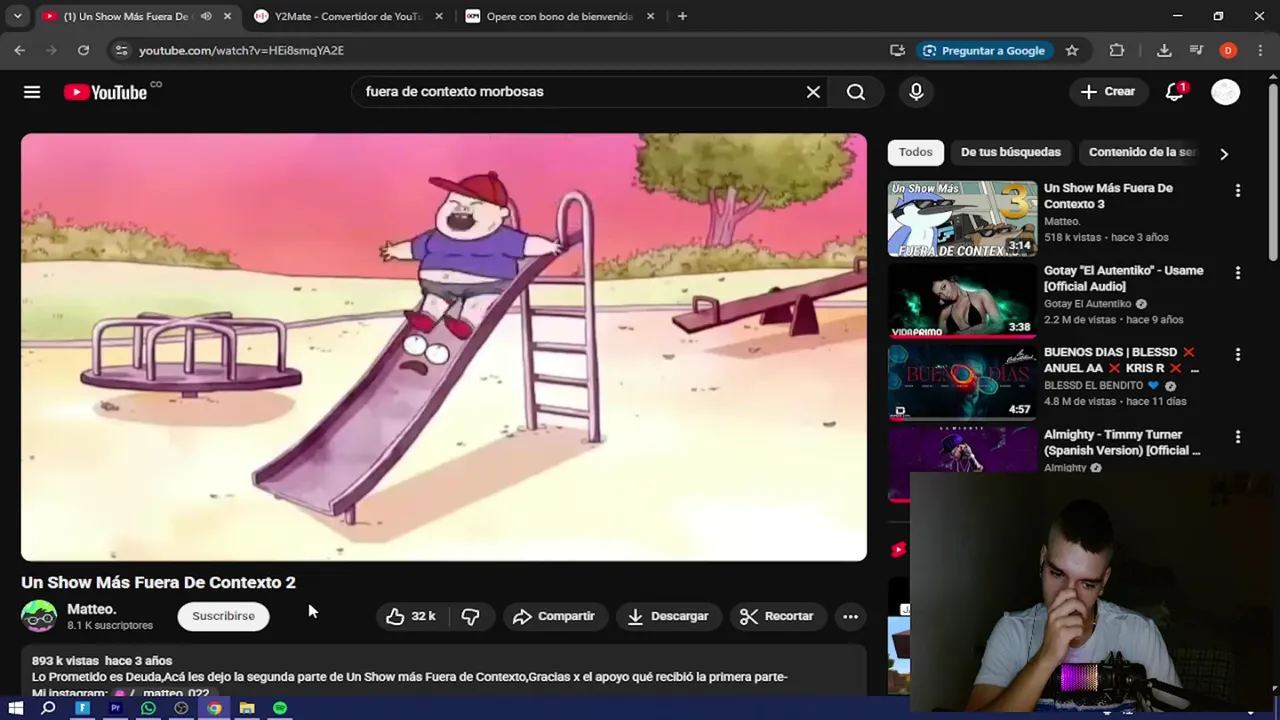Select the Contenido de la serie chip
Viewport: 1280px width, 720px height.
pyautogui.click(x=1142, y=152)
